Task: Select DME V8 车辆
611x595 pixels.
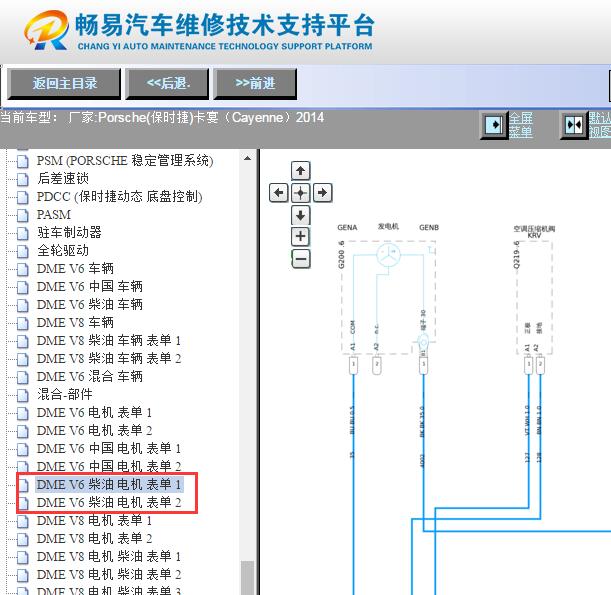Action: coord(75,322)
